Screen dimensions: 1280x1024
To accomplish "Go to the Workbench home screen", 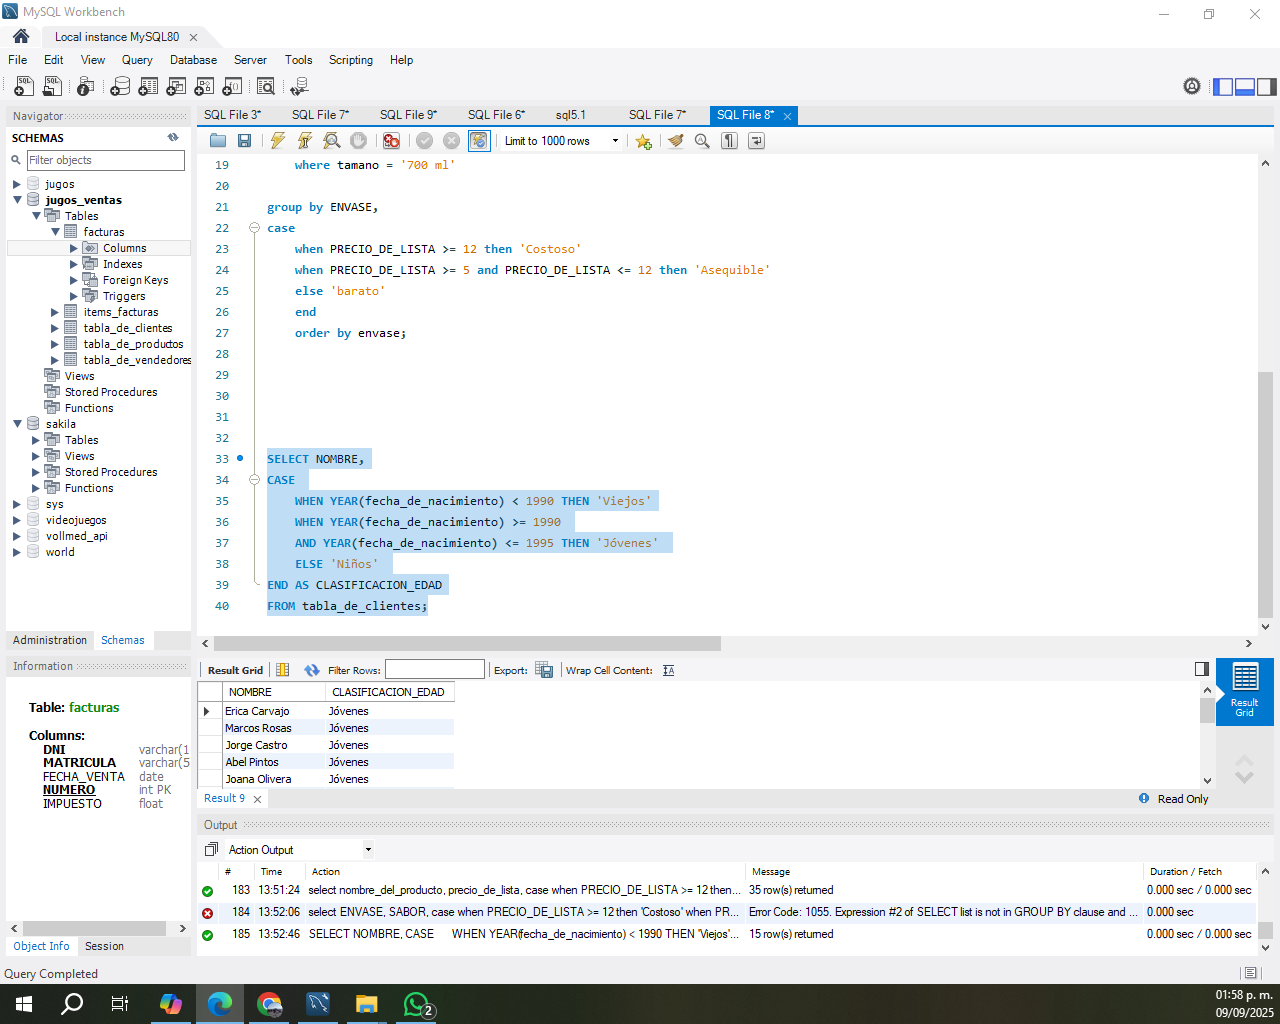I will [21, 36].
